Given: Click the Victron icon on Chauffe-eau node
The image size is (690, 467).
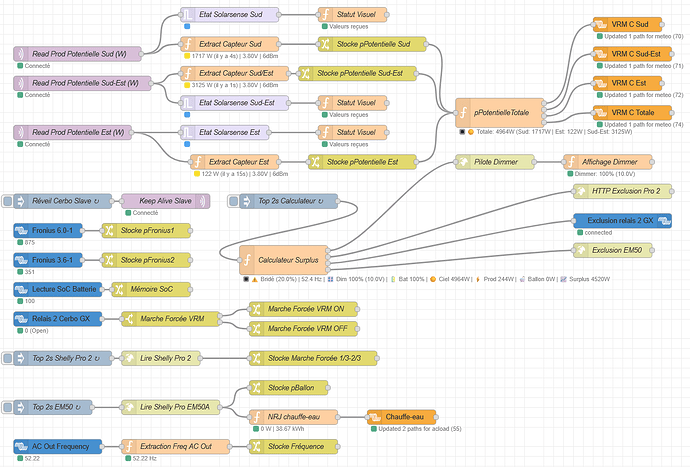Looking at the screenshot, I should (x=375, y=417).
